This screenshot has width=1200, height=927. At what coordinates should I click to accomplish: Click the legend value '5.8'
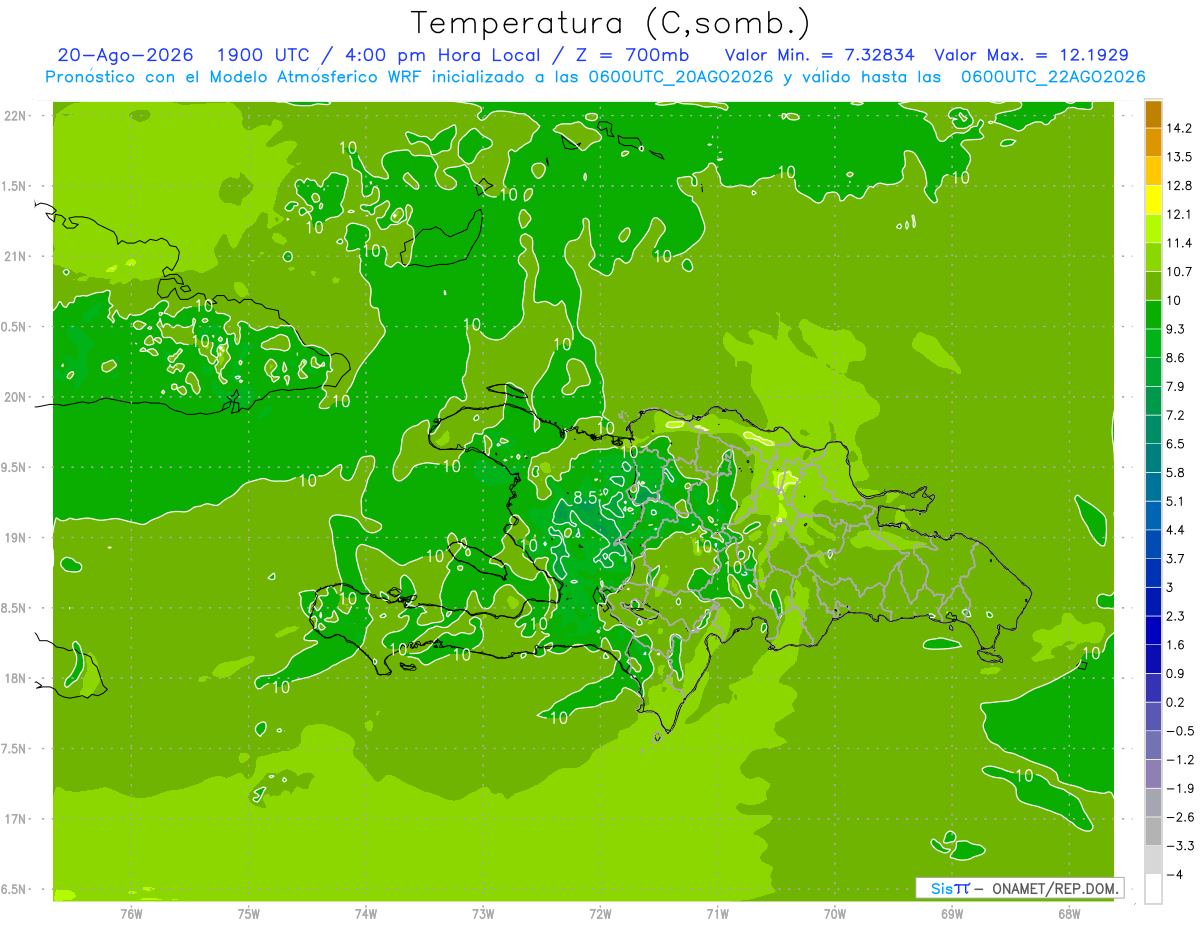[1176, 472]
